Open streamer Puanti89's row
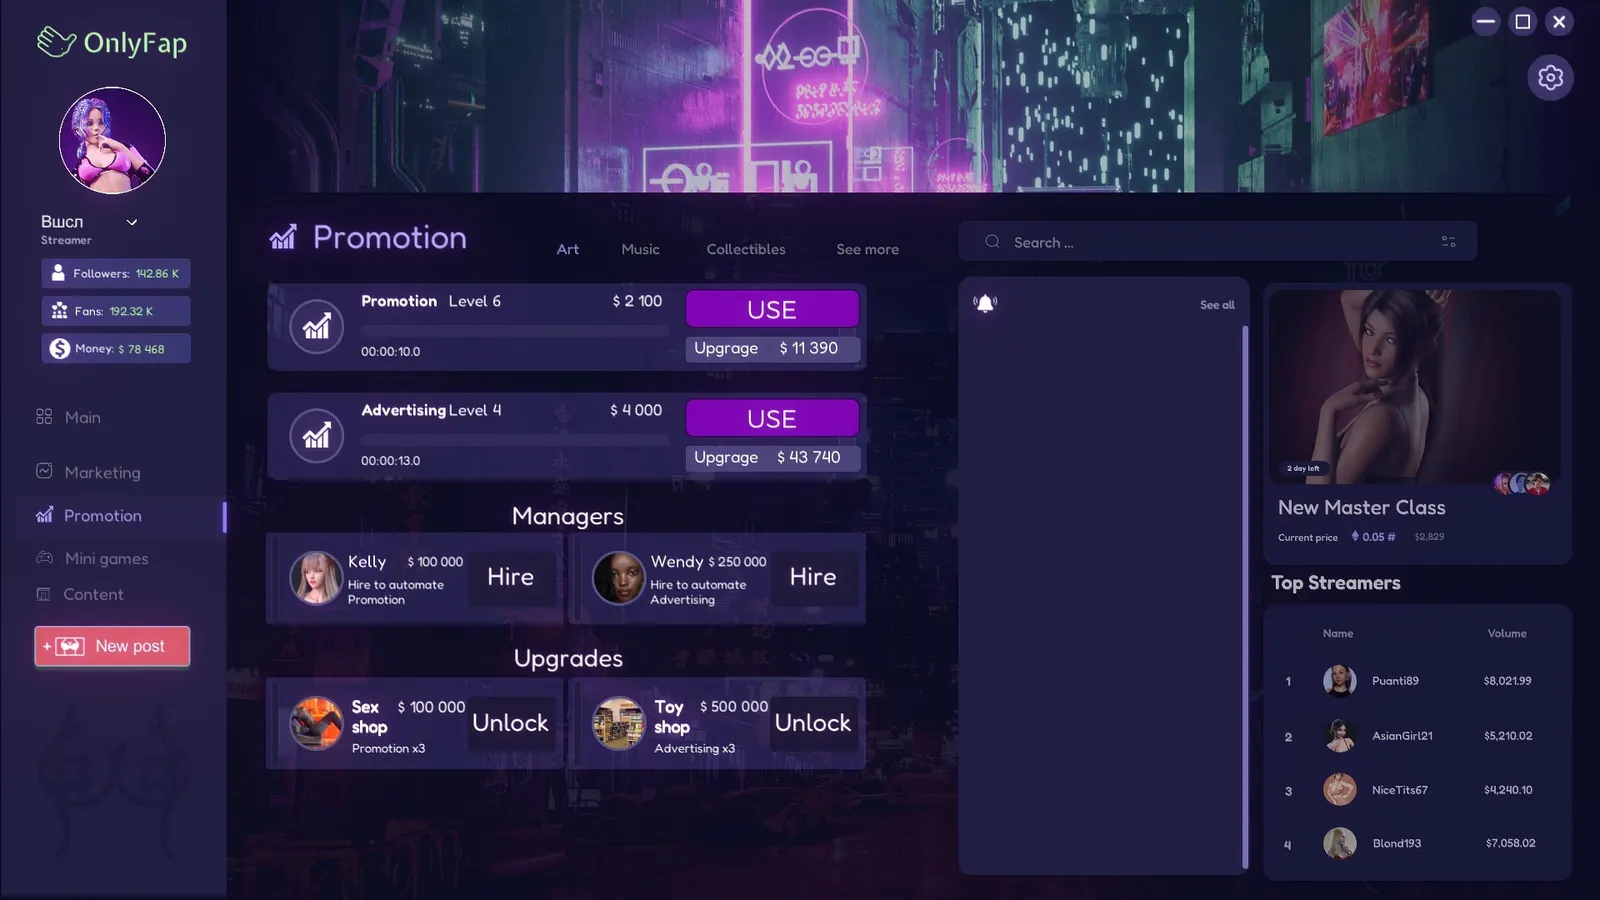This screenshot has height=900, width=1600. pyautogui.click(x=1417, y=681)
